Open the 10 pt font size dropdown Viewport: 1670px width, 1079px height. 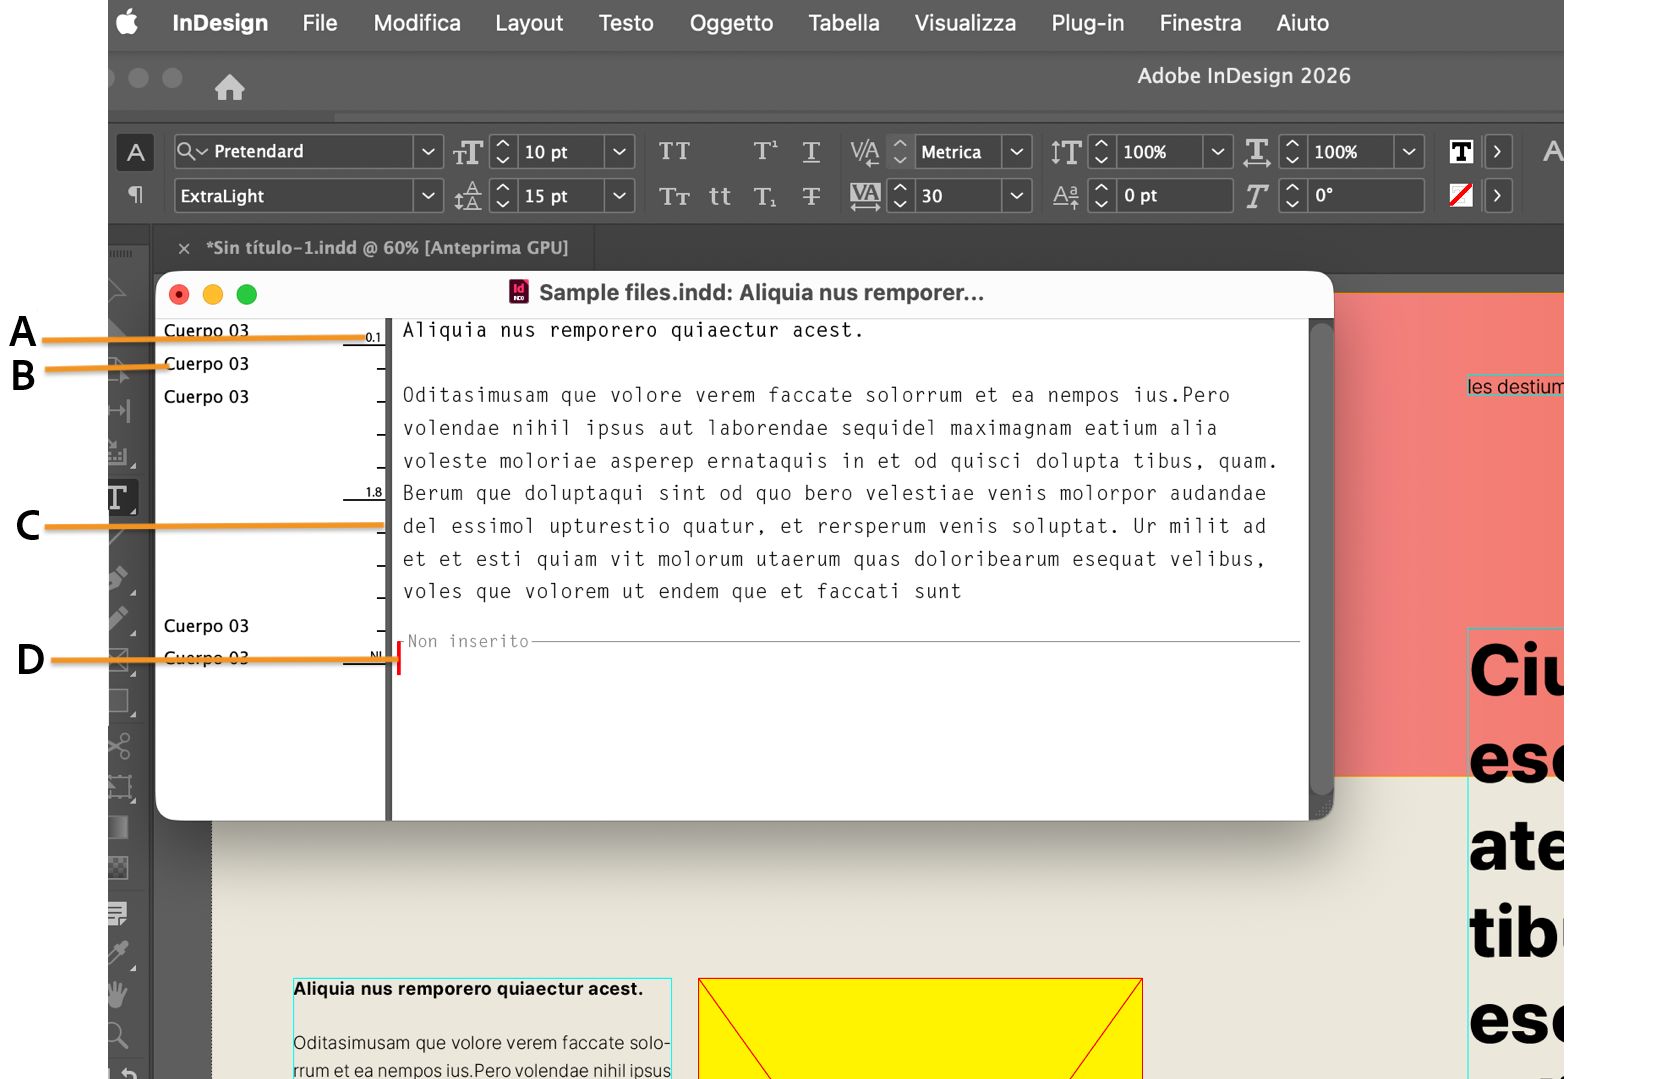620,152
